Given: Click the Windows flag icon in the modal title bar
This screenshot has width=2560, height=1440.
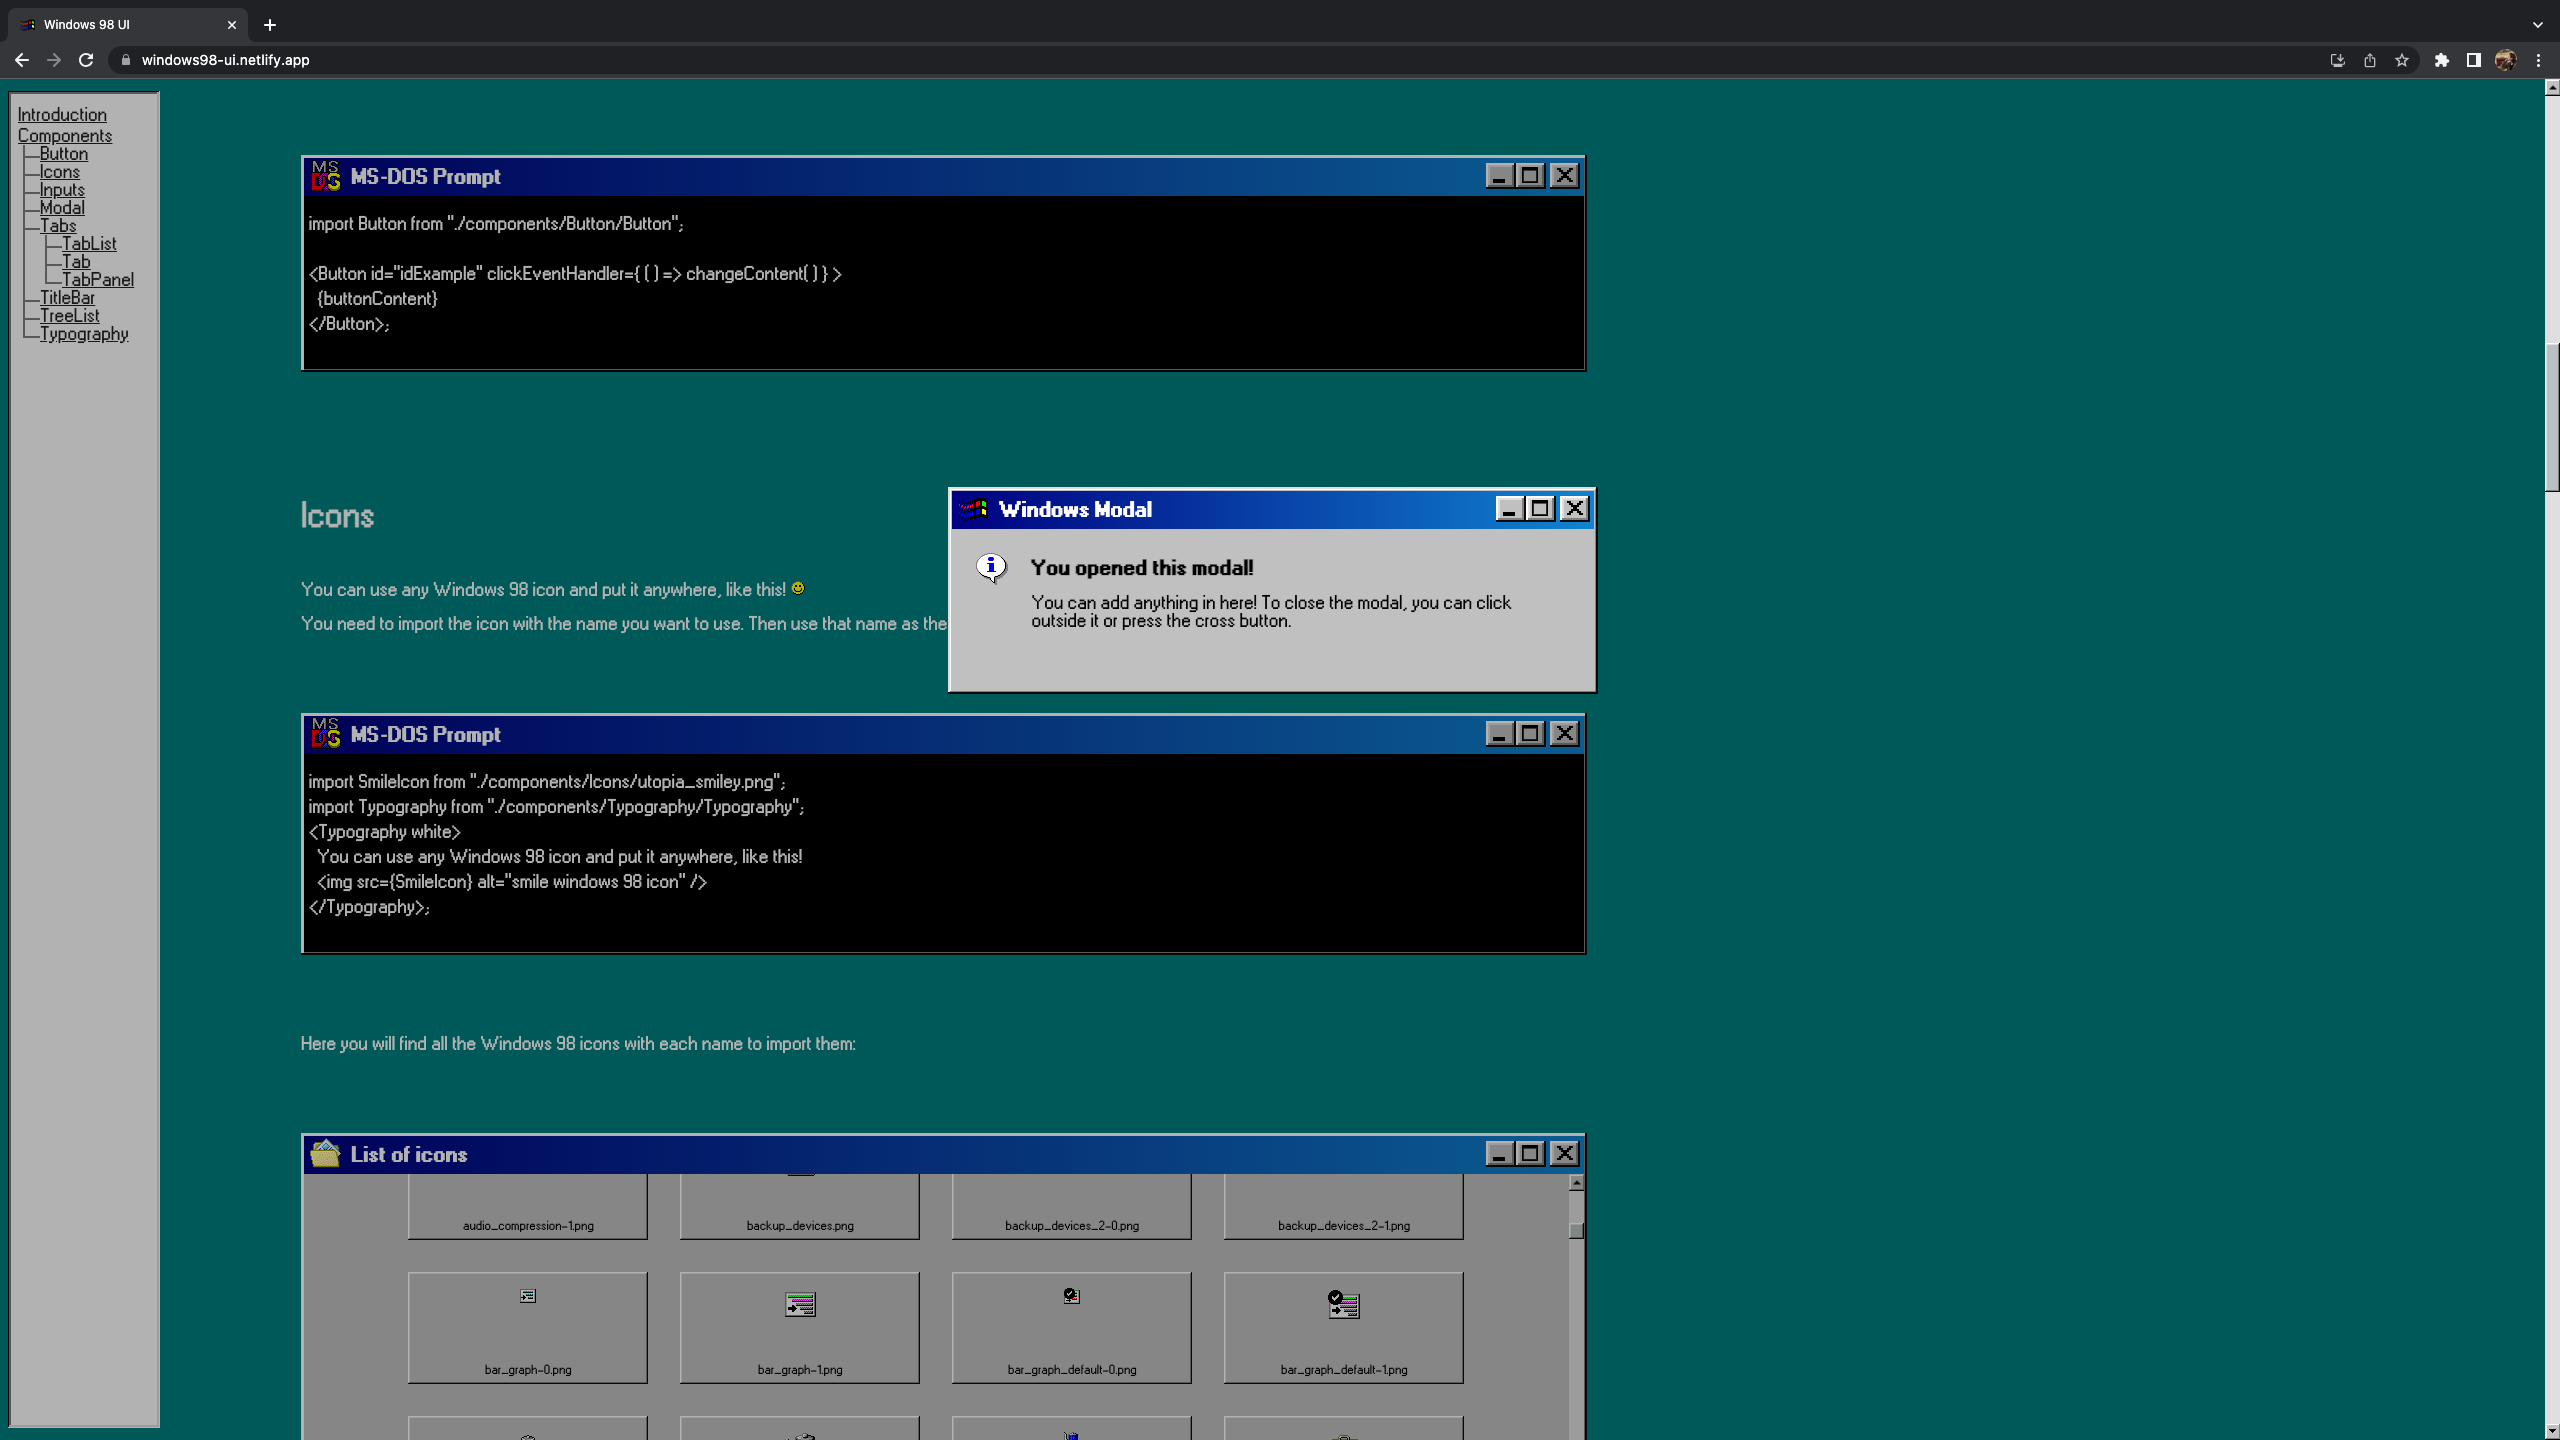Looking at the screenshot, I should pyautogui.click(x=974, y=509).
